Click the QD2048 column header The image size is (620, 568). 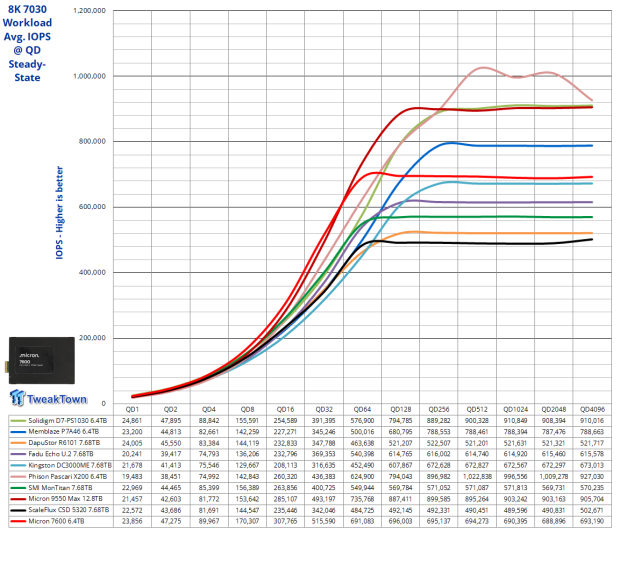pyautogui.click(x=554, y=409)
